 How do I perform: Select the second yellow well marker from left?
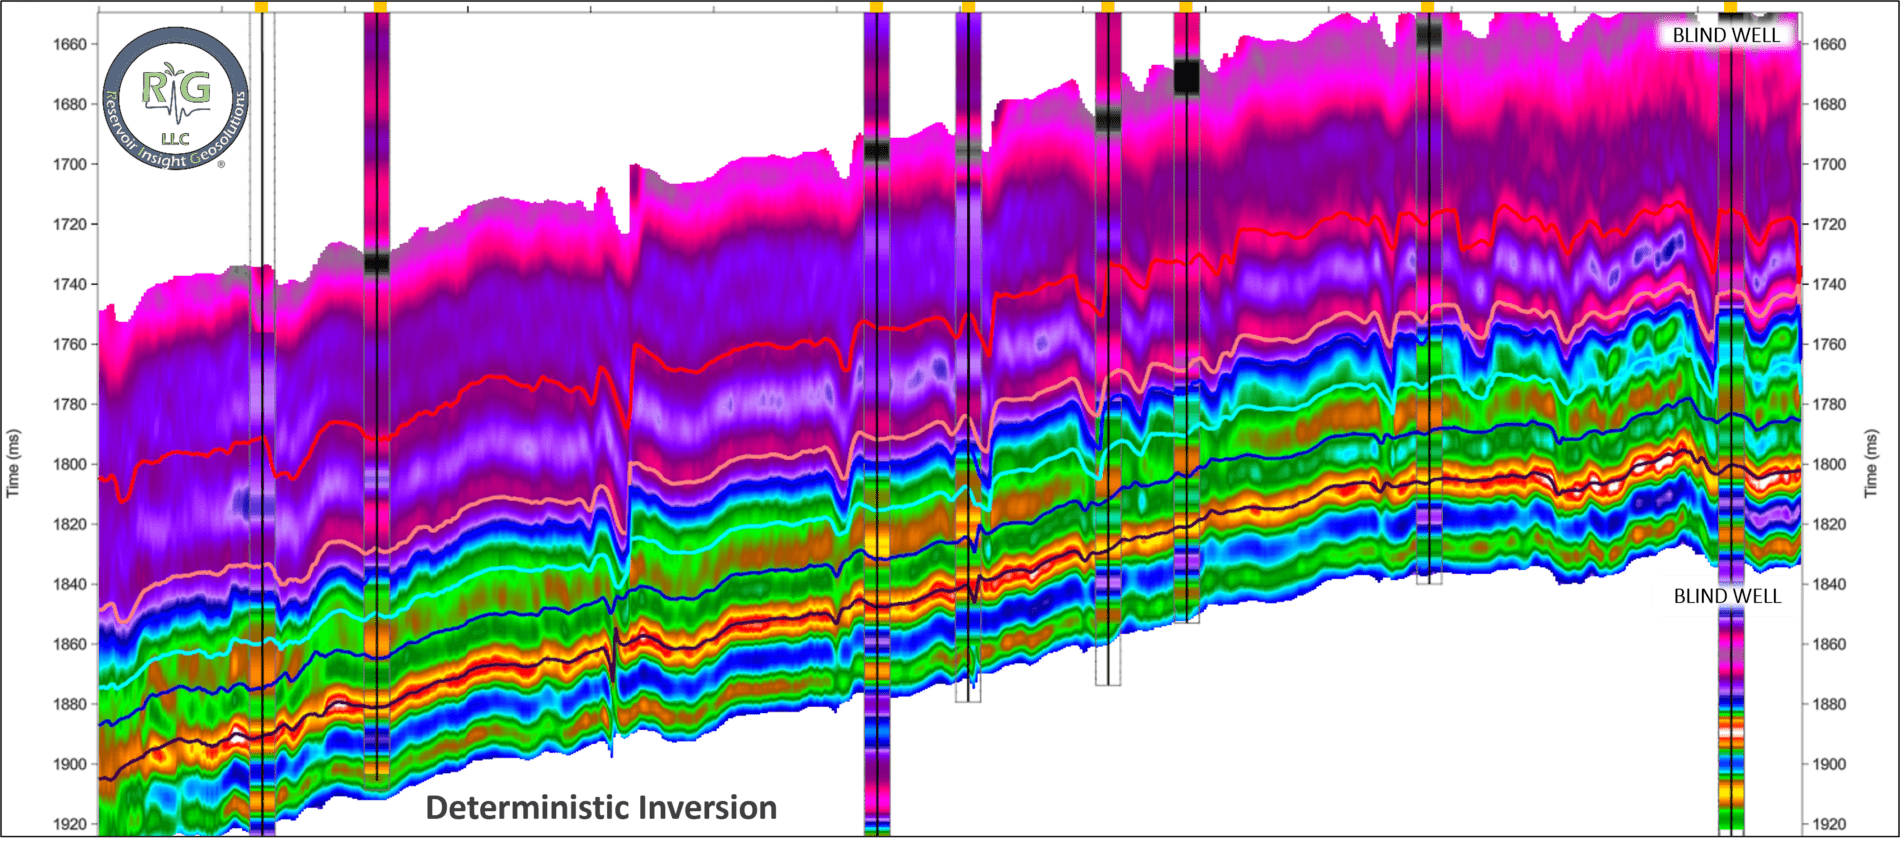(380, 7)
